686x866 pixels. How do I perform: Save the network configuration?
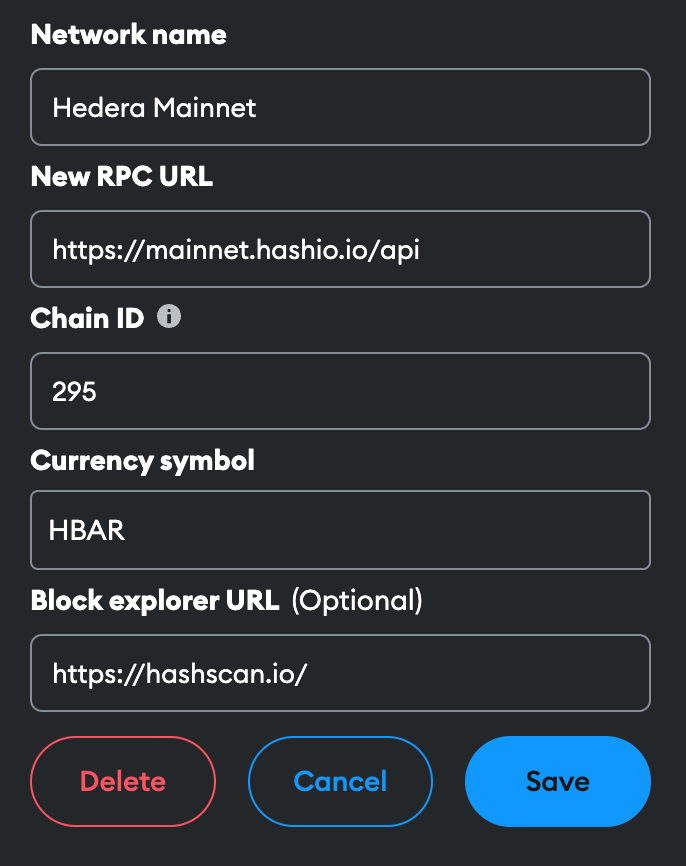click(558, 781)
